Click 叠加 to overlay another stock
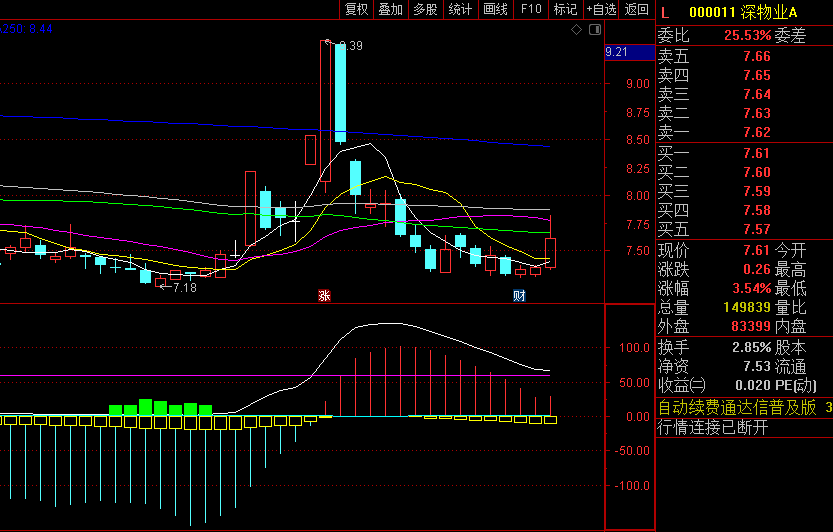 click(390, 10)
